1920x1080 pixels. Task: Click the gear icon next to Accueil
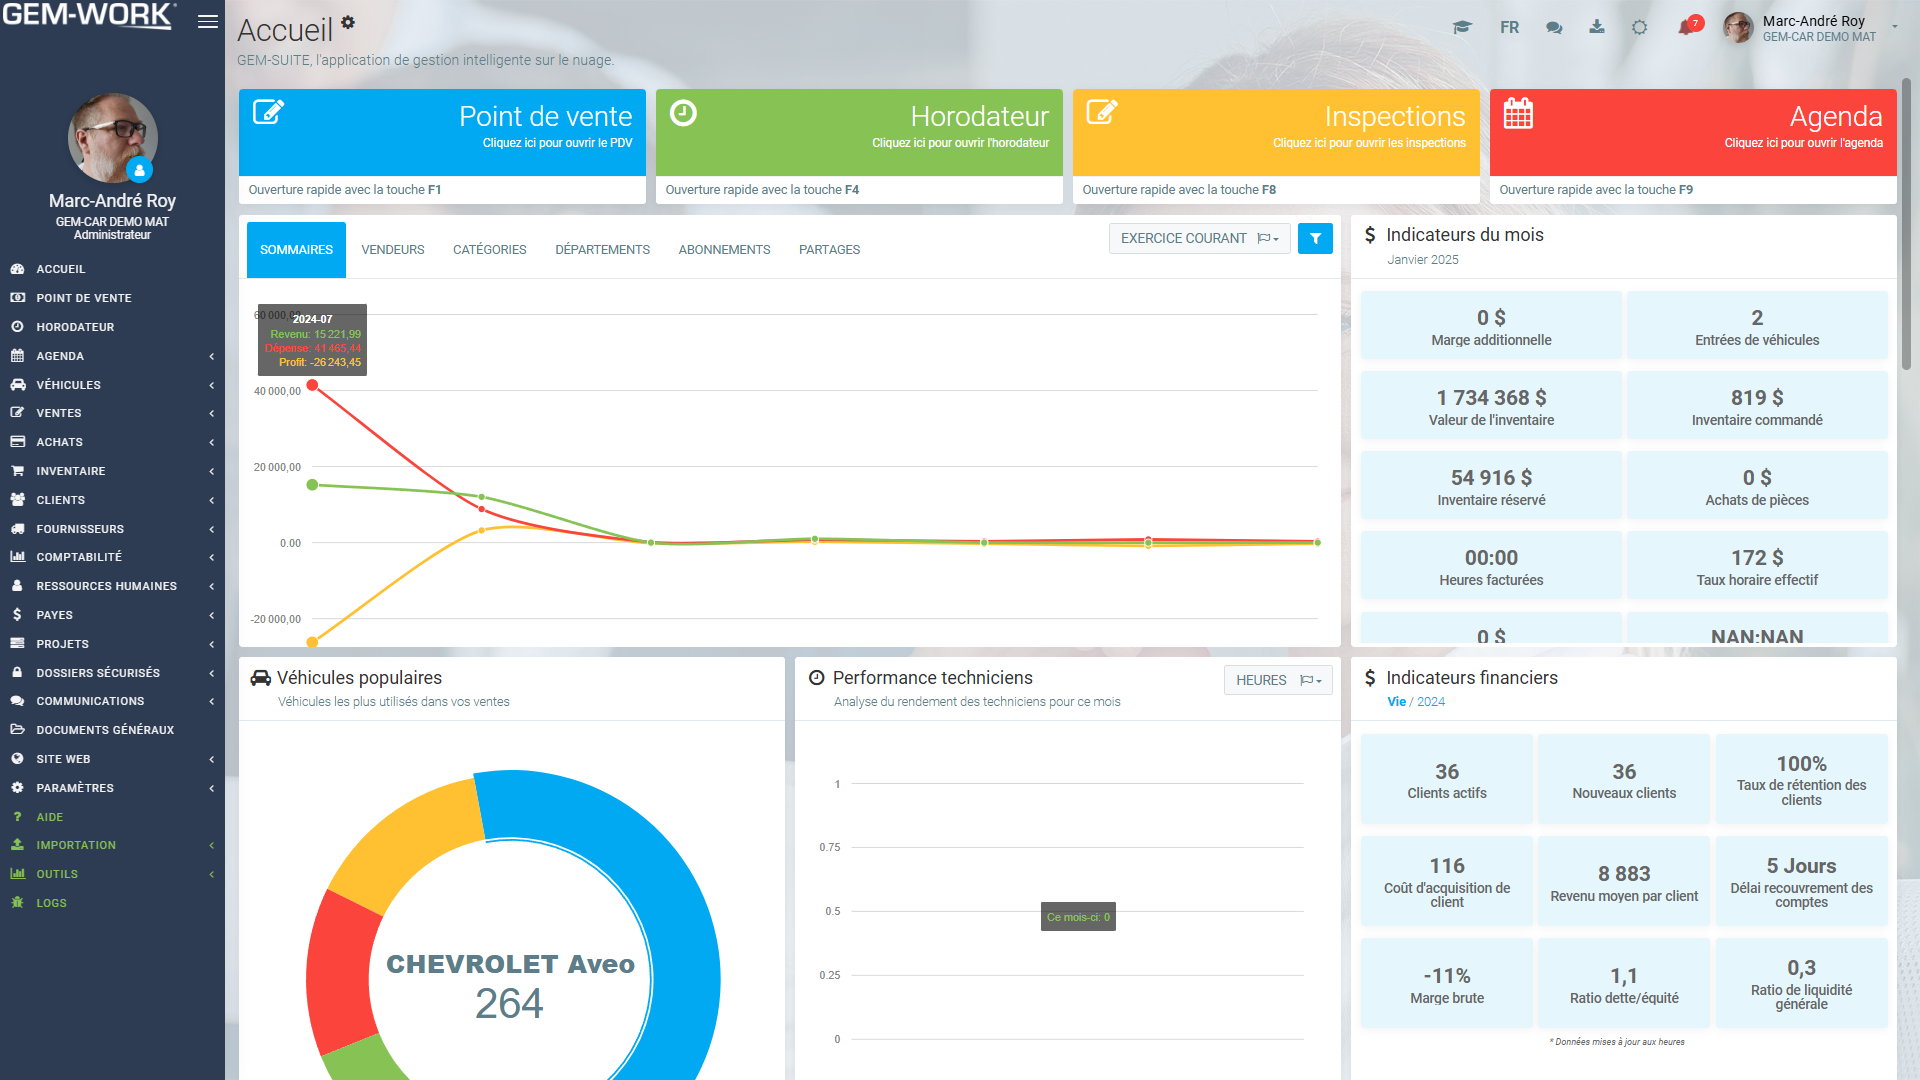348,22
